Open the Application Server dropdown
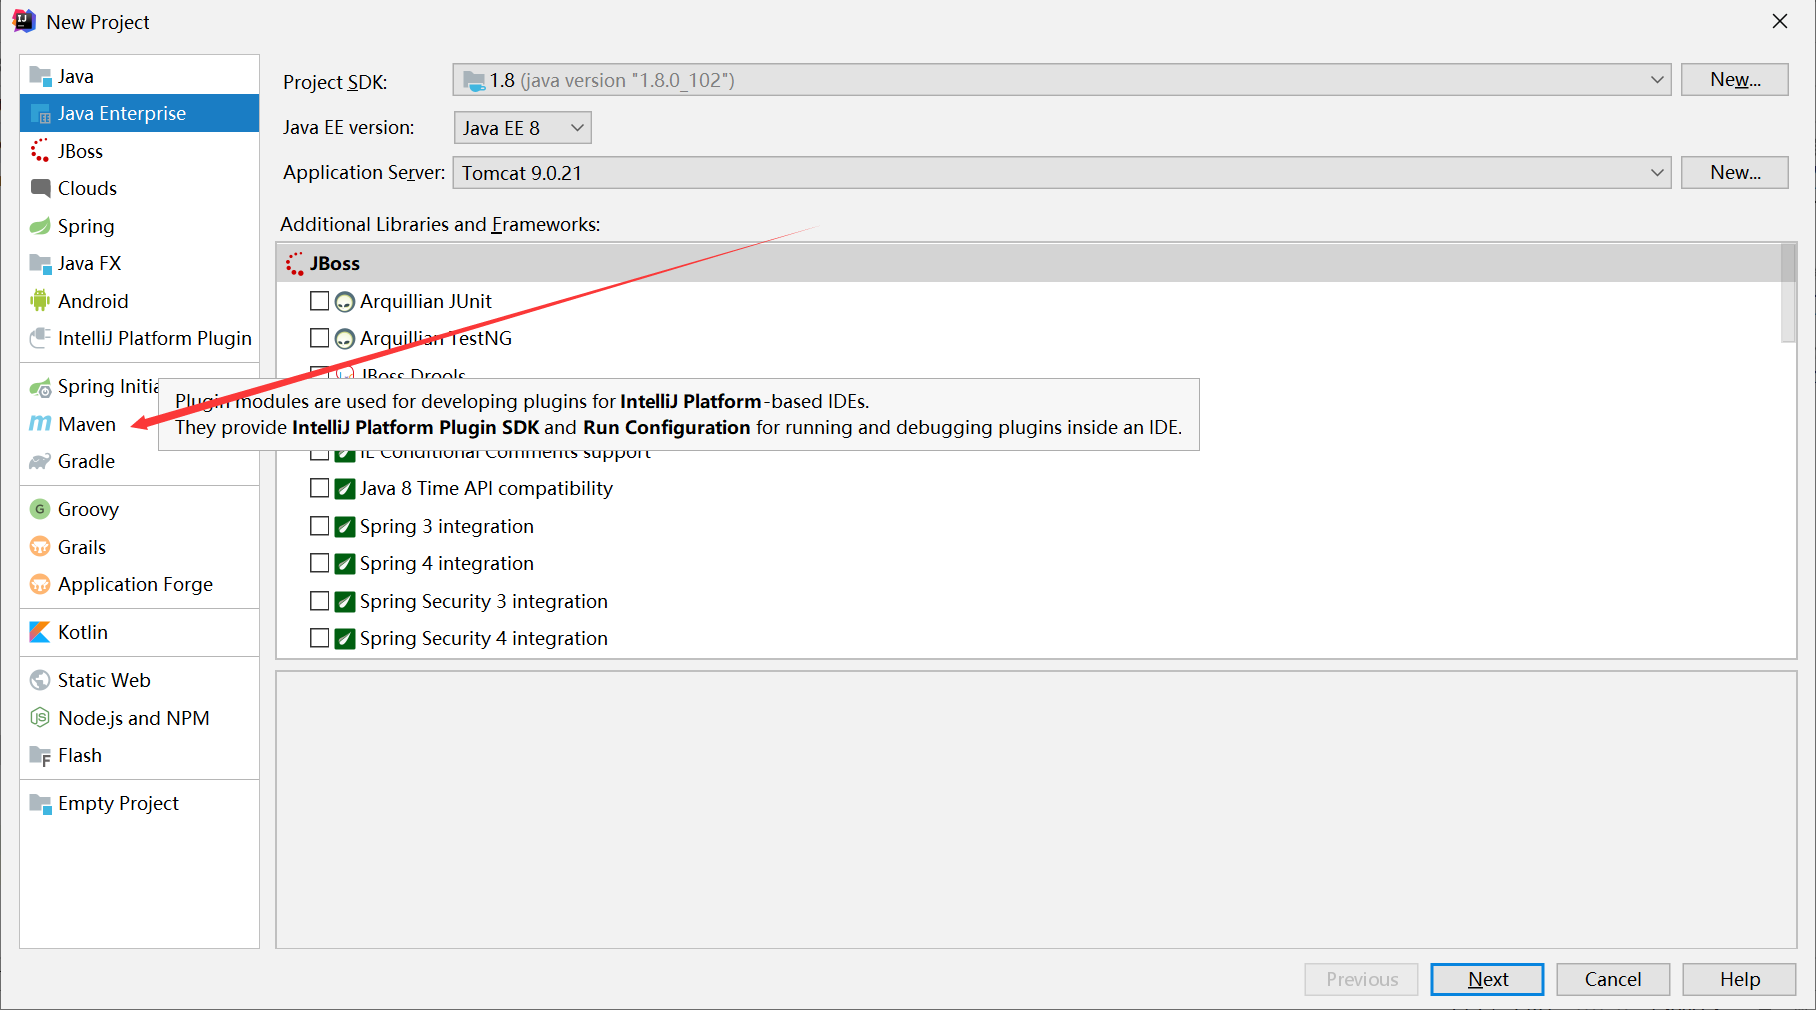 (1062, 173)
